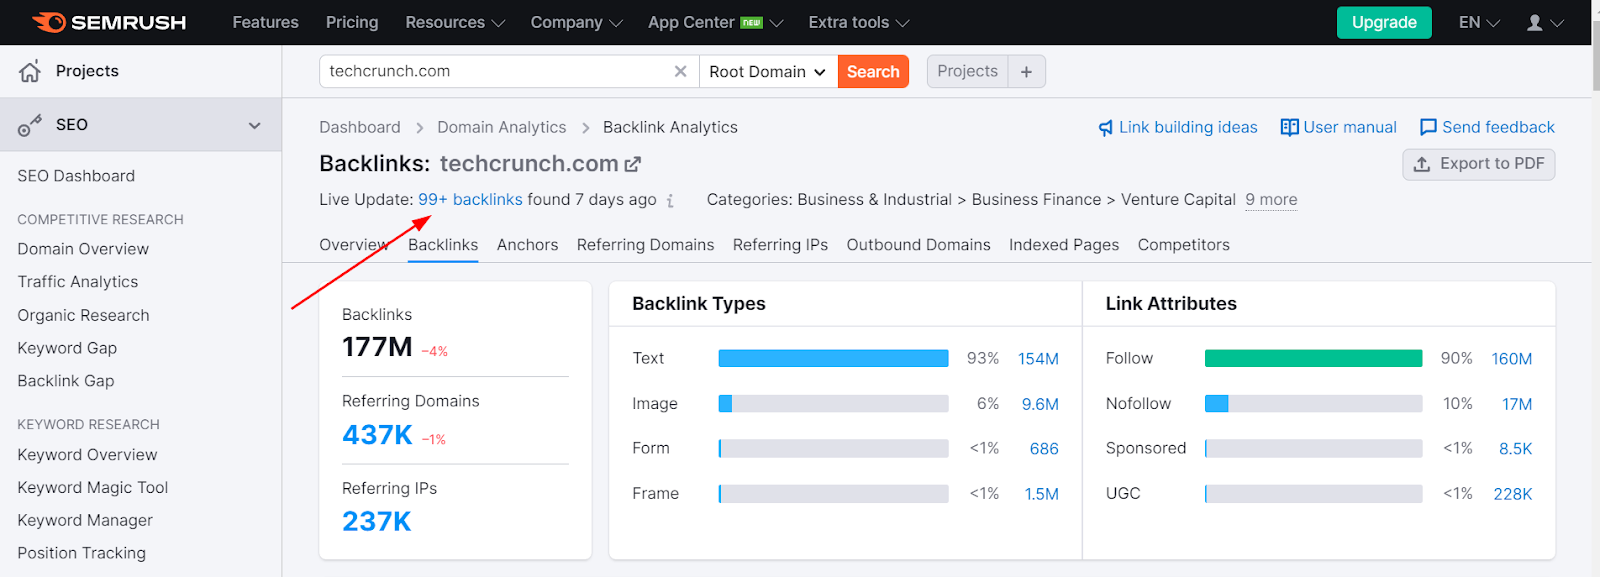Clear the domain search field with X

point(680,71)
